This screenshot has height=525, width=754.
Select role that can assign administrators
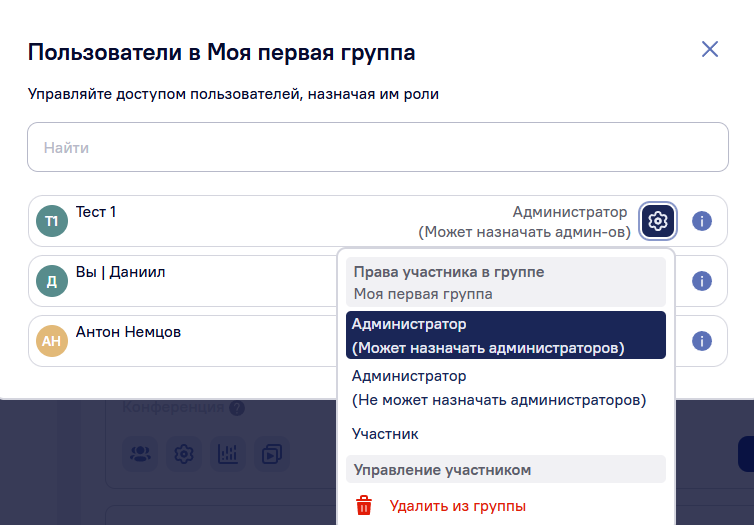tap(506, 335)
